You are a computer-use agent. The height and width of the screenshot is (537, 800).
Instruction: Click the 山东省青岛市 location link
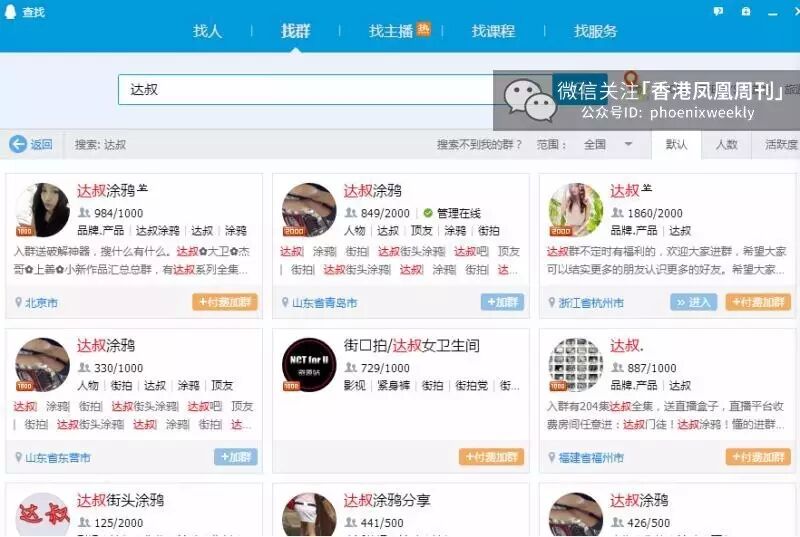point(324,303)
